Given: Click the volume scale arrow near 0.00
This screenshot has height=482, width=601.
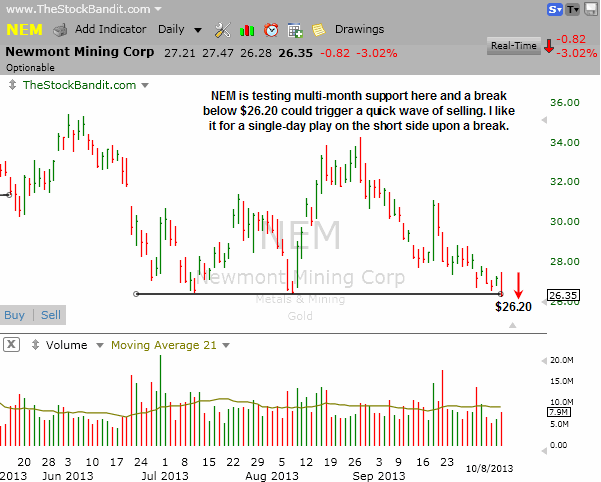Looking at the screenshot, I should pyautogui.click(x=544, y=451).
